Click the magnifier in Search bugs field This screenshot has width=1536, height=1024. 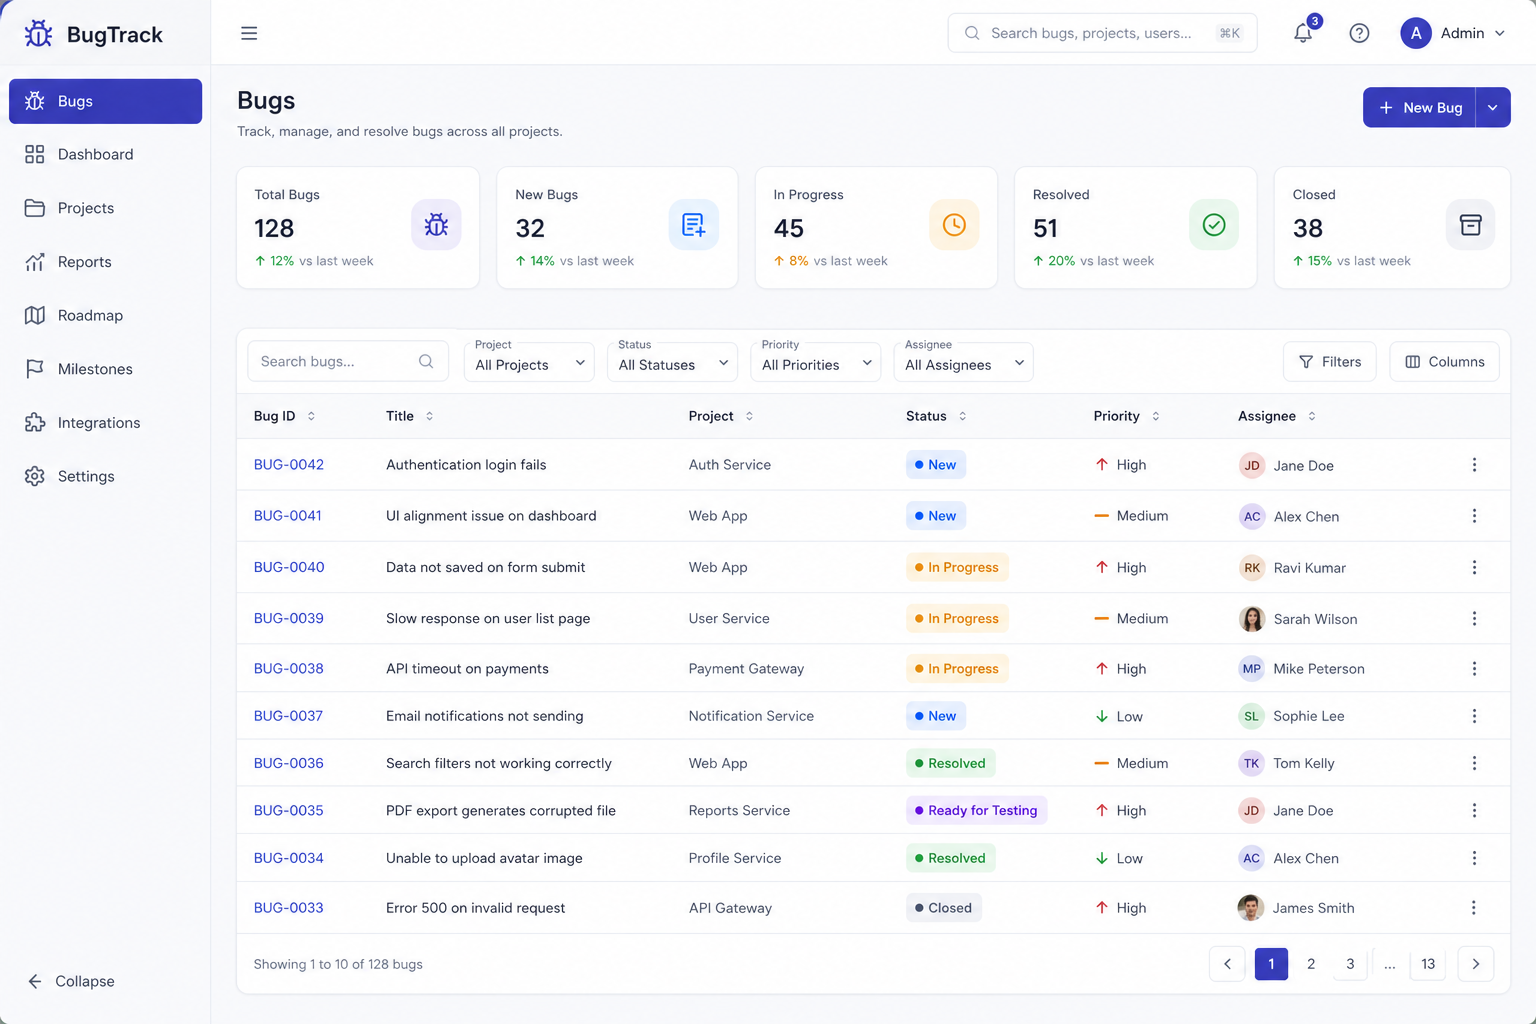point(426,361)
